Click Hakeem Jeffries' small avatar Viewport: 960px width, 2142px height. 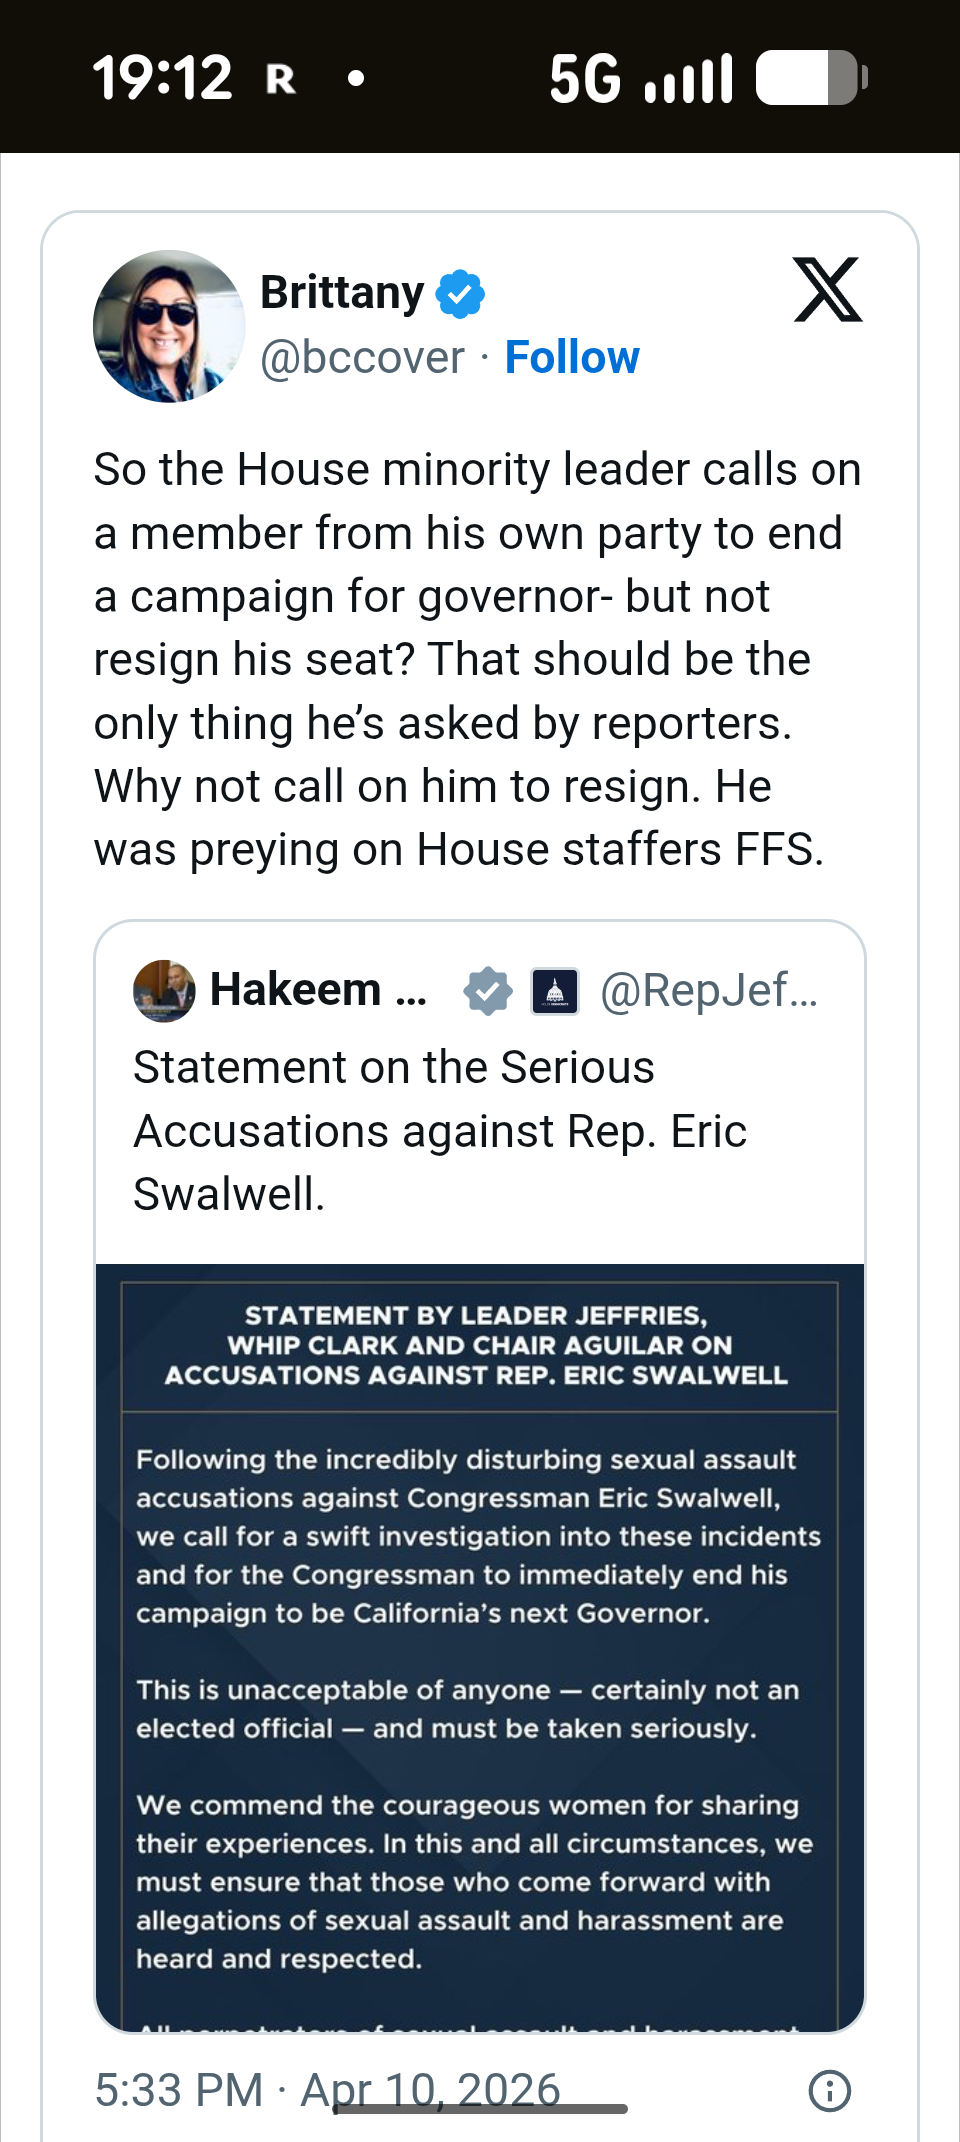[164, 991]
